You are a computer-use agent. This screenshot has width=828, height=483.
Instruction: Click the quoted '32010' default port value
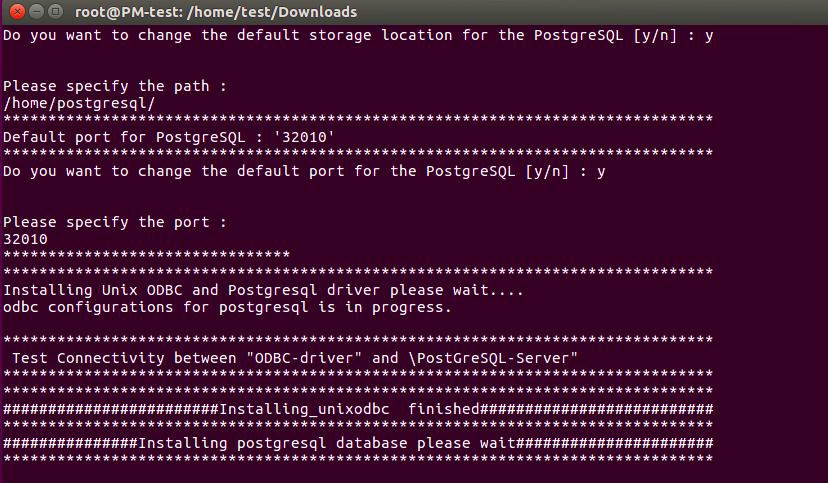click(x=304, y=137)
